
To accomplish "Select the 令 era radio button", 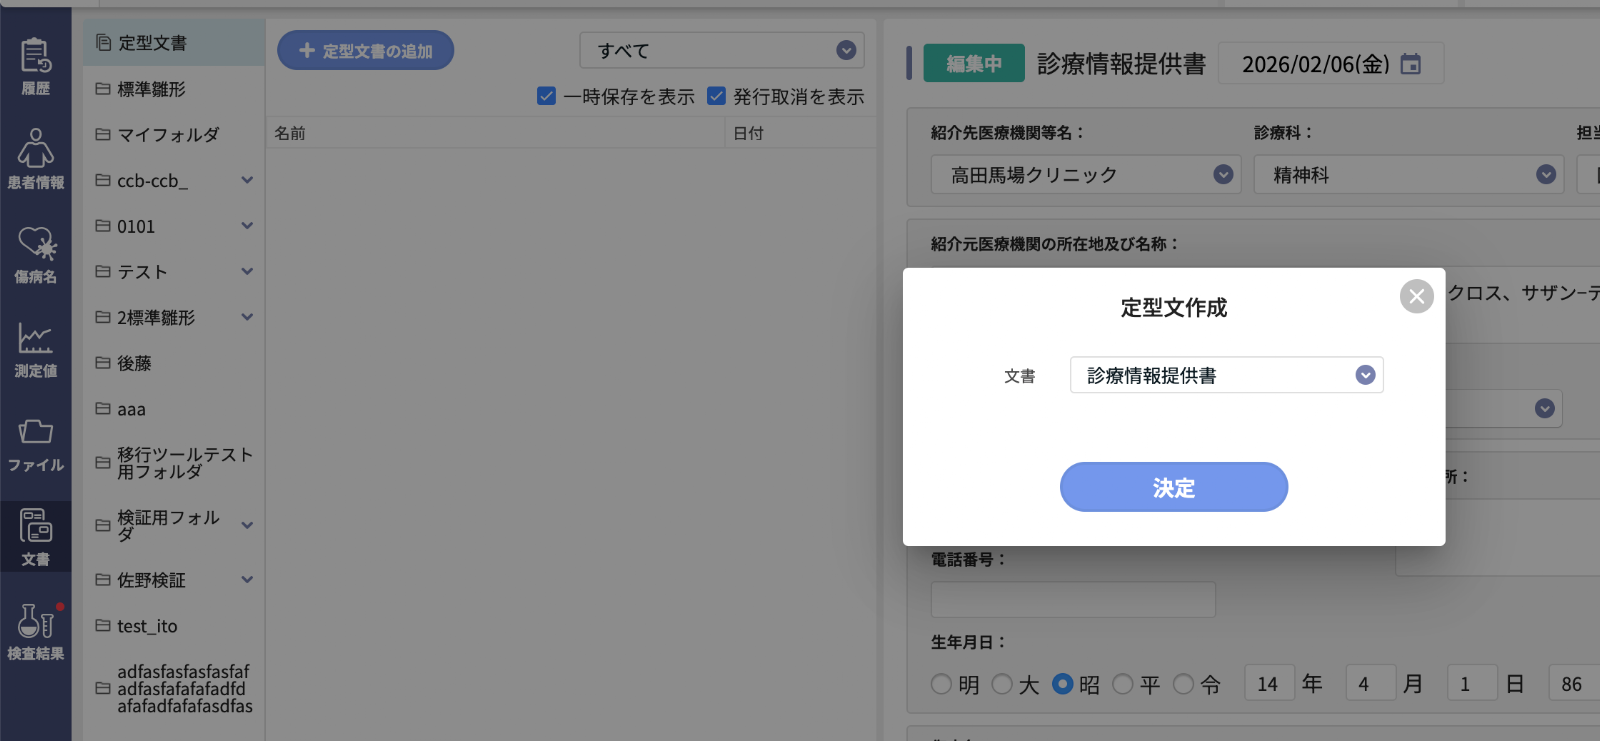I will (1184, 684).
